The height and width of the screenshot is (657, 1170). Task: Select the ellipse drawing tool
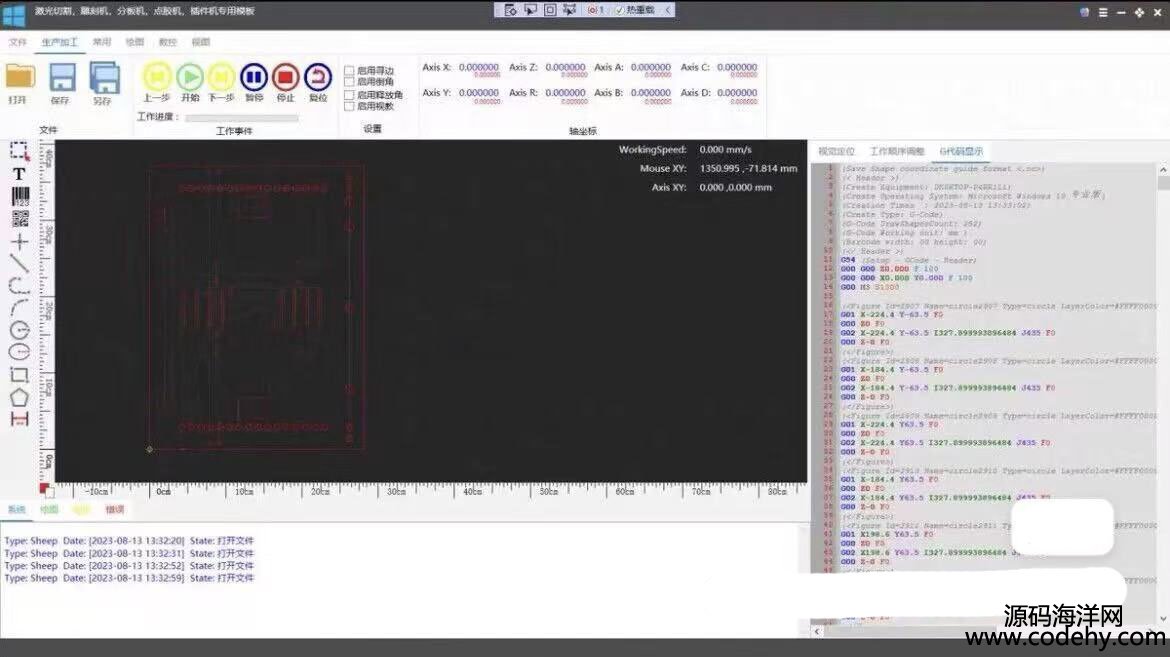(20, 352)
